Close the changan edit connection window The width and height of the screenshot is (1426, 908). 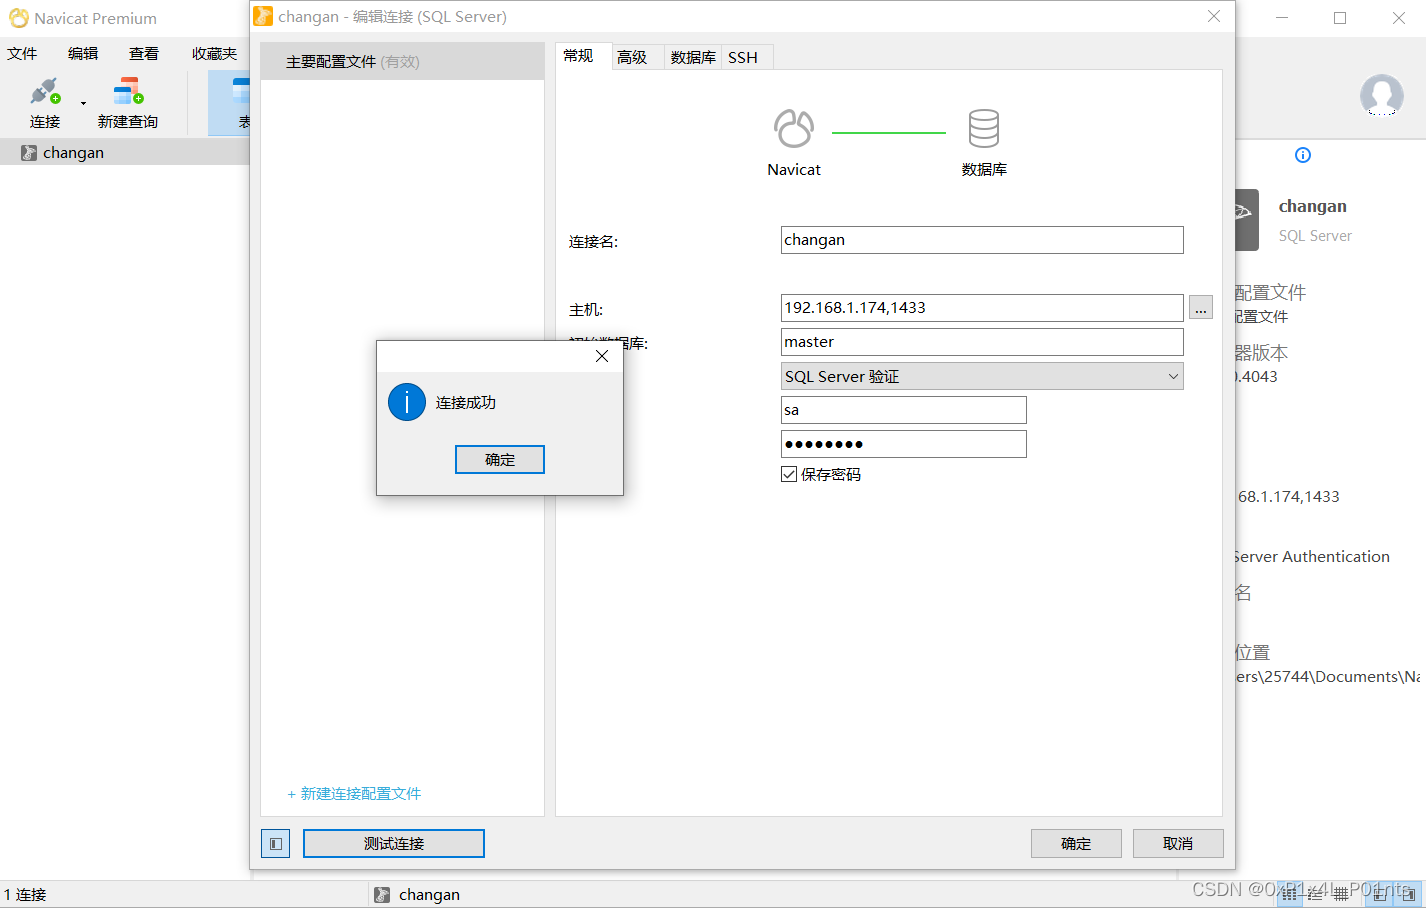pos(1214,16)
